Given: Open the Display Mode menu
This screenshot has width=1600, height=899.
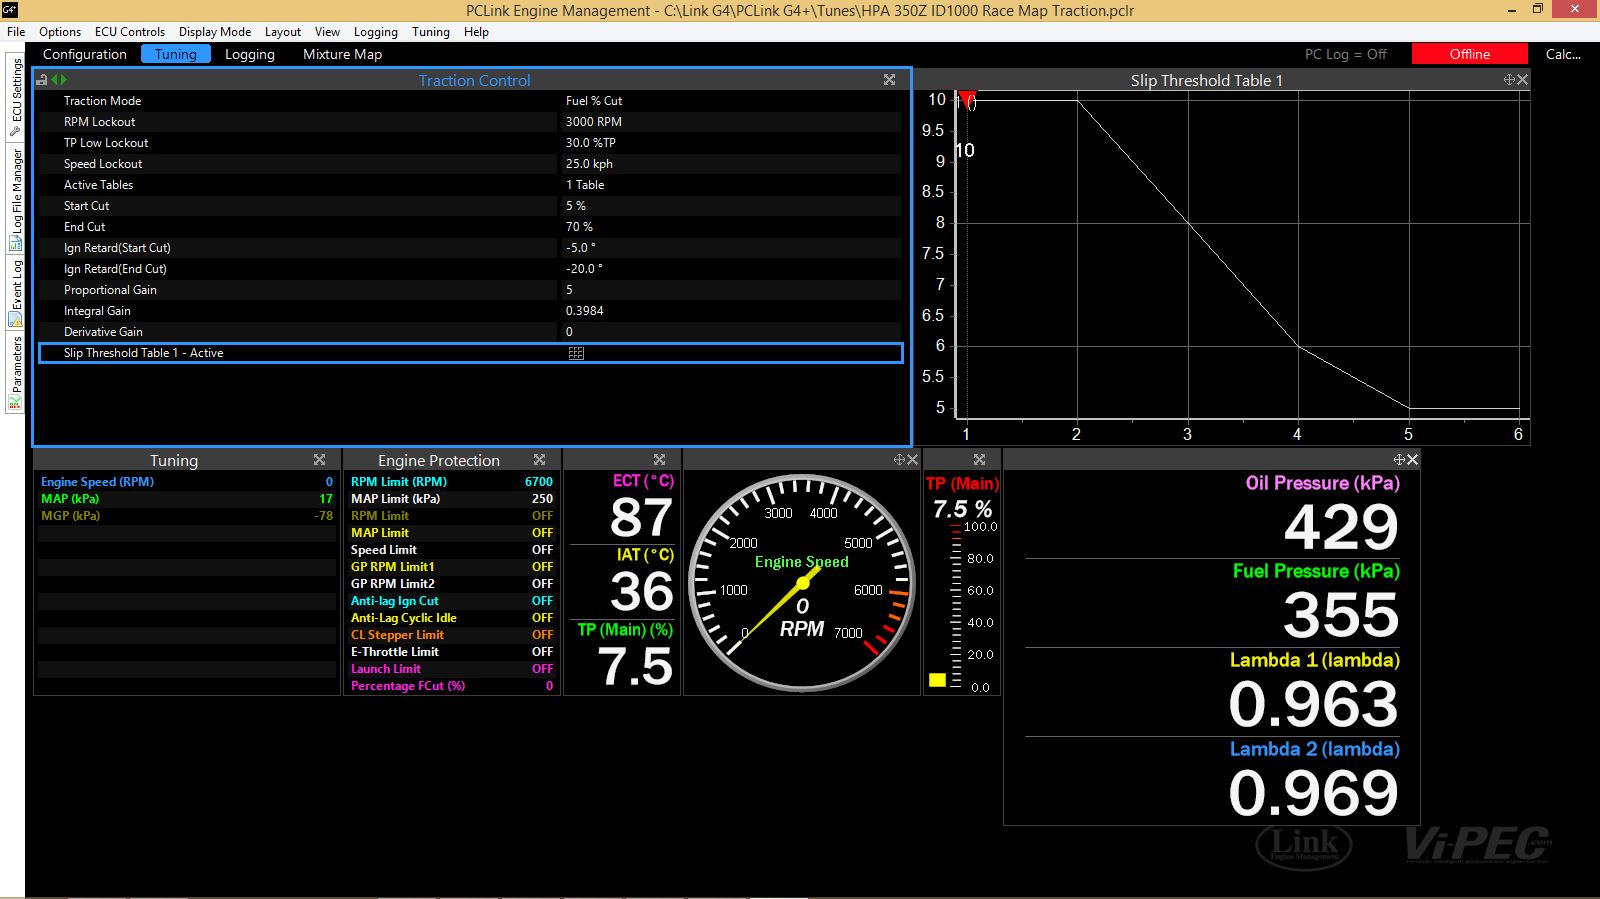Looking at the screenshot, I should (x=215, y=32).
